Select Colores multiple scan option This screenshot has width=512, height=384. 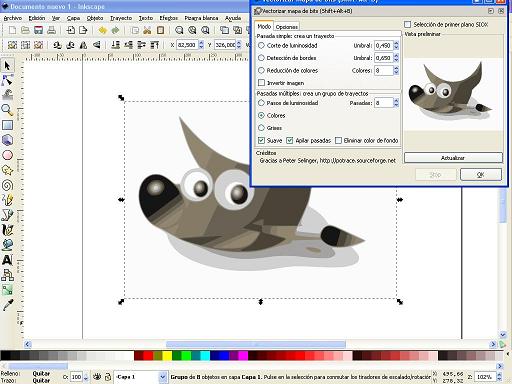[x=261, y=115]
